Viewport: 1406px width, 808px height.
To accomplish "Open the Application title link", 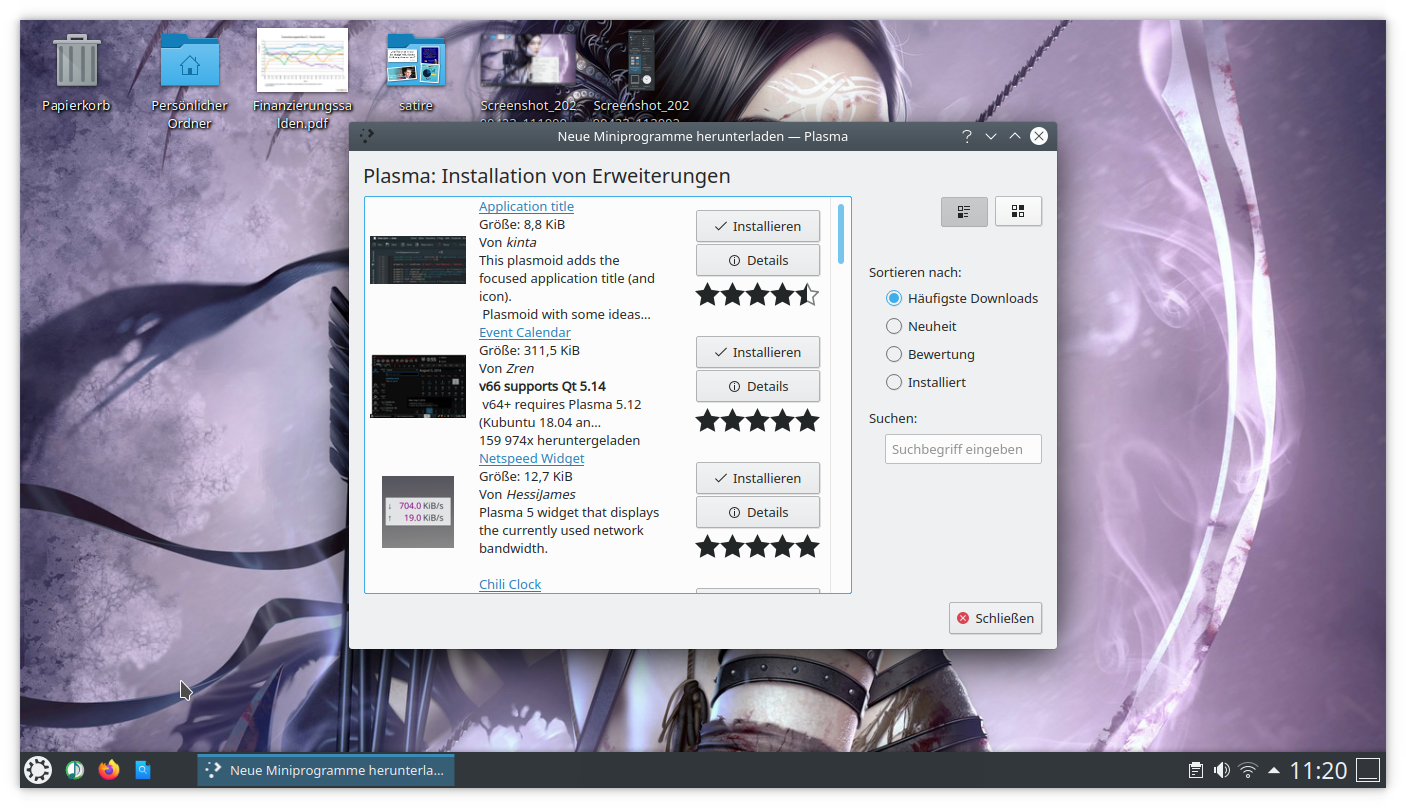I will [x=526, y=206].
